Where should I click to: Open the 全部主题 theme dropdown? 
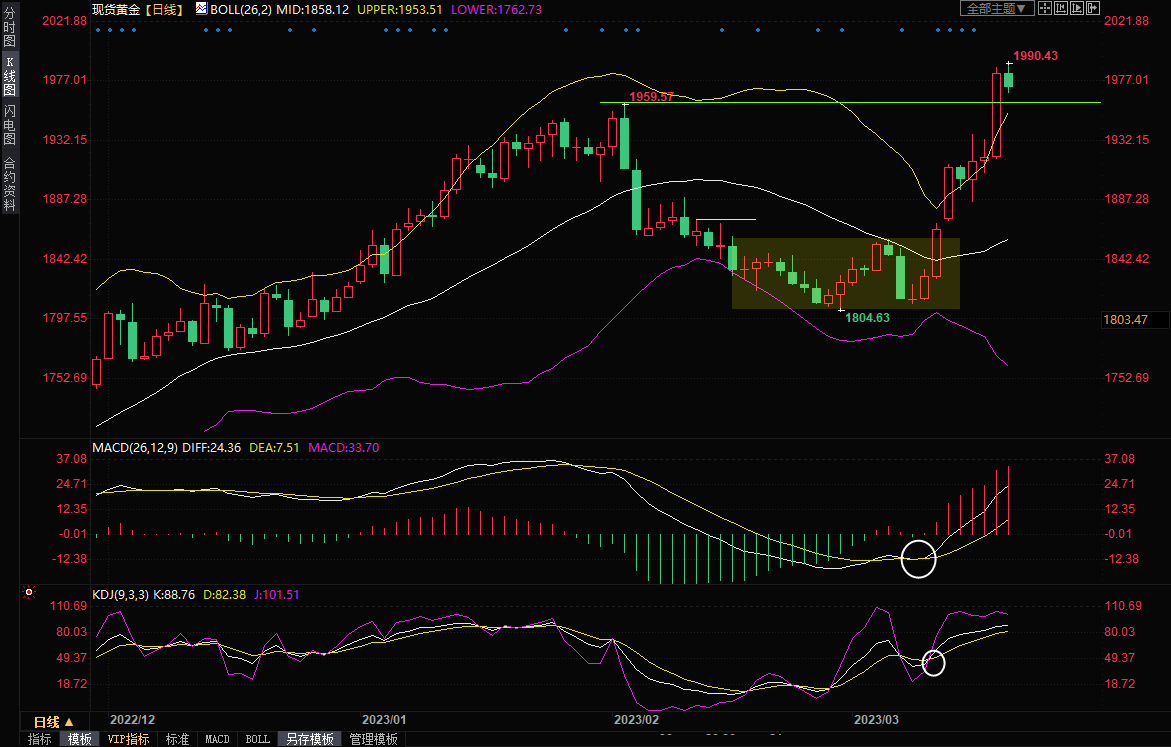tap(995, 8)
